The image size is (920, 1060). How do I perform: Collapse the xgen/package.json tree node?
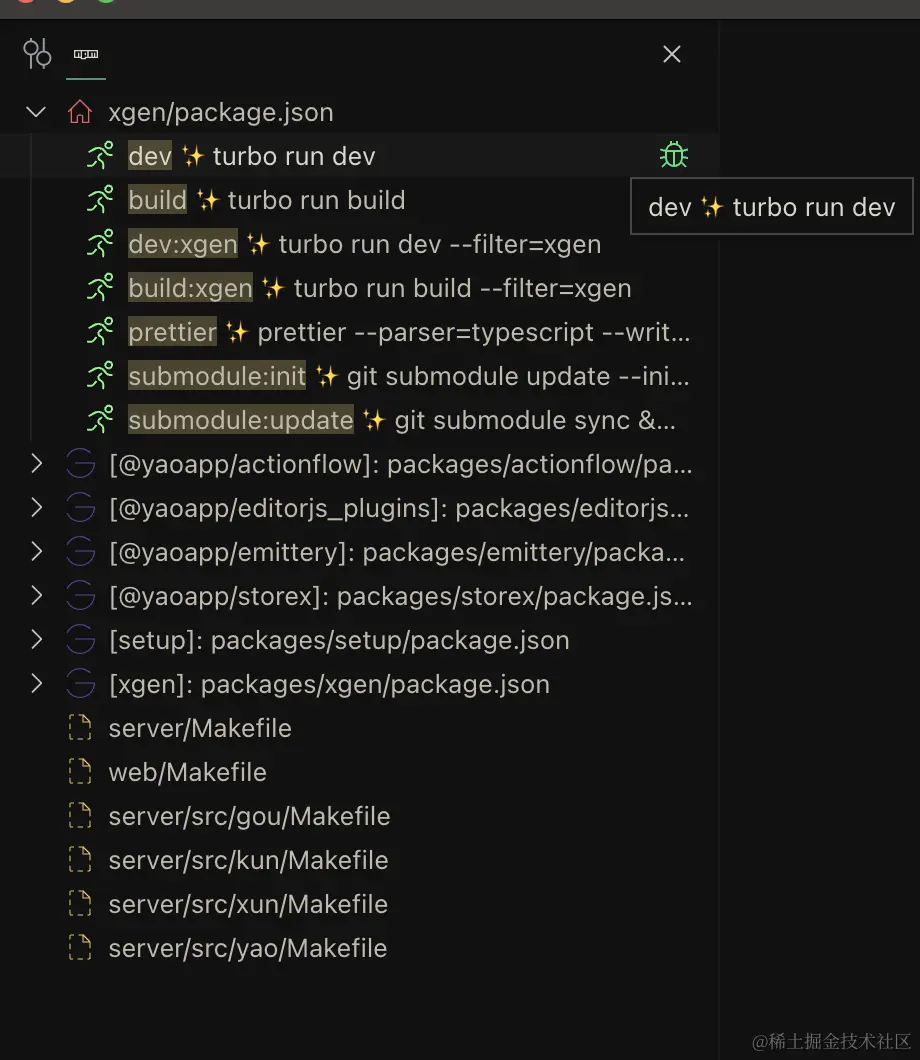point(37,112)
